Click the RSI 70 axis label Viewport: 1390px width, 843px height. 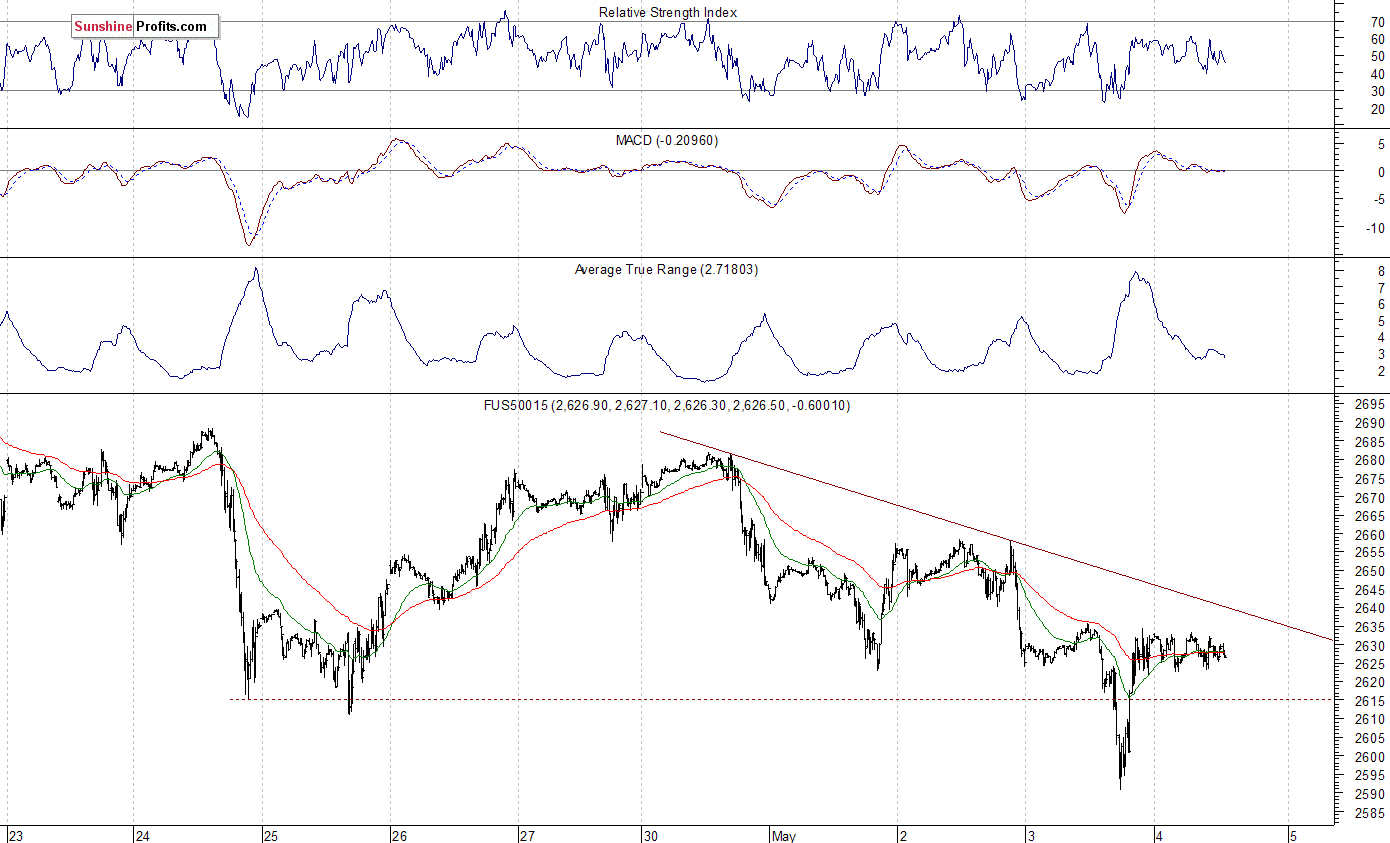(1377, 21)
